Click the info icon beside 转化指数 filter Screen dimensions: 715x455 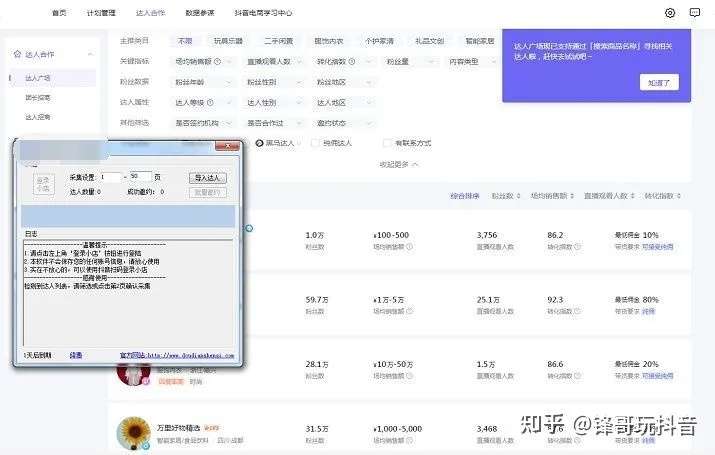coord(352,61)
